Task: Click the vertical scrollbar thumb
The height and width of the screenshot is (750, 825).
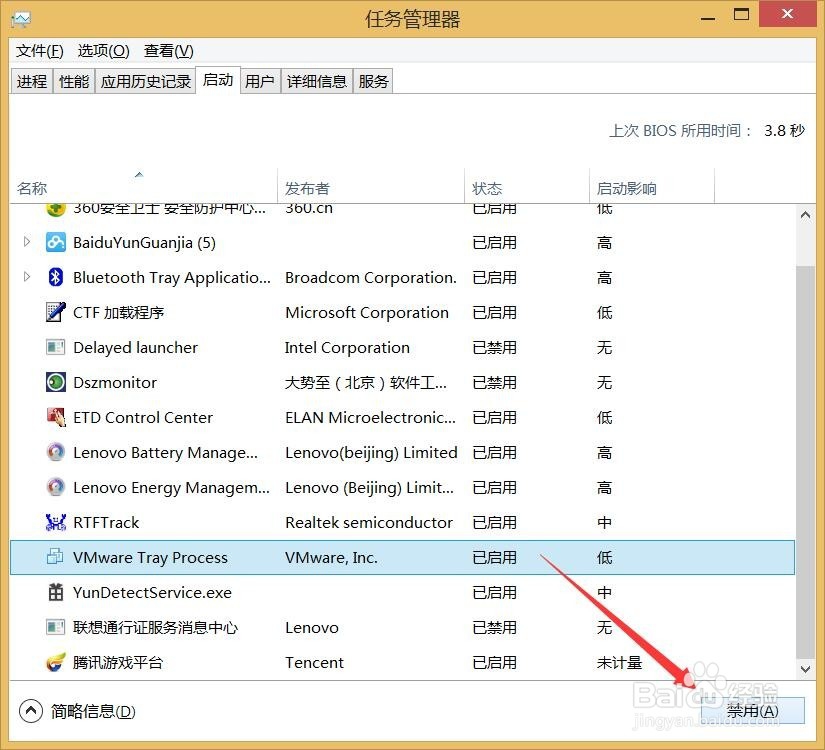Action: point(805,462)
